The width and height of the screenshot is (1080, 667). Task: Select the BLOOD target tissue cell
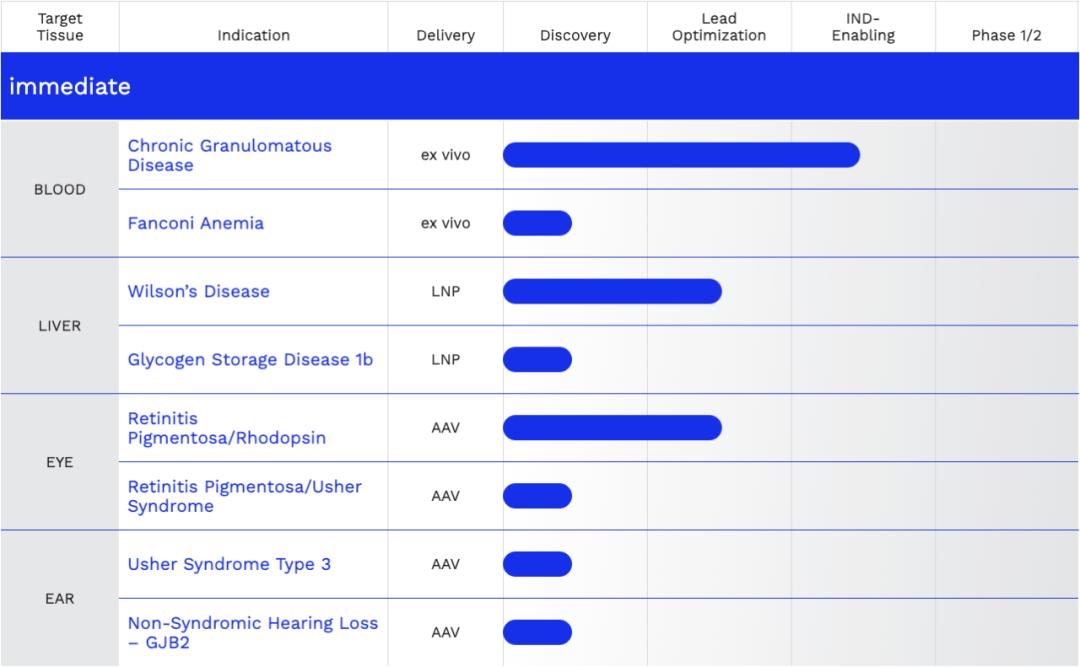click(x=60, y=189)
